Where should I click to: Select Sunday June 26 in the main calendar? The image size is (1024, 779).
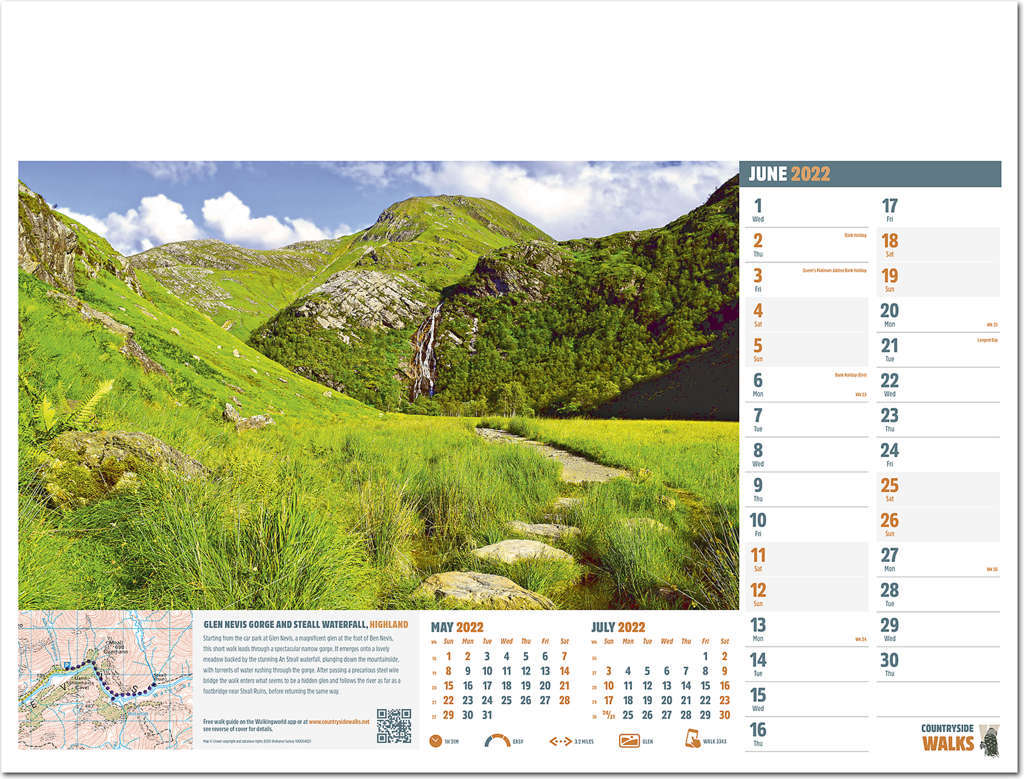938,524
